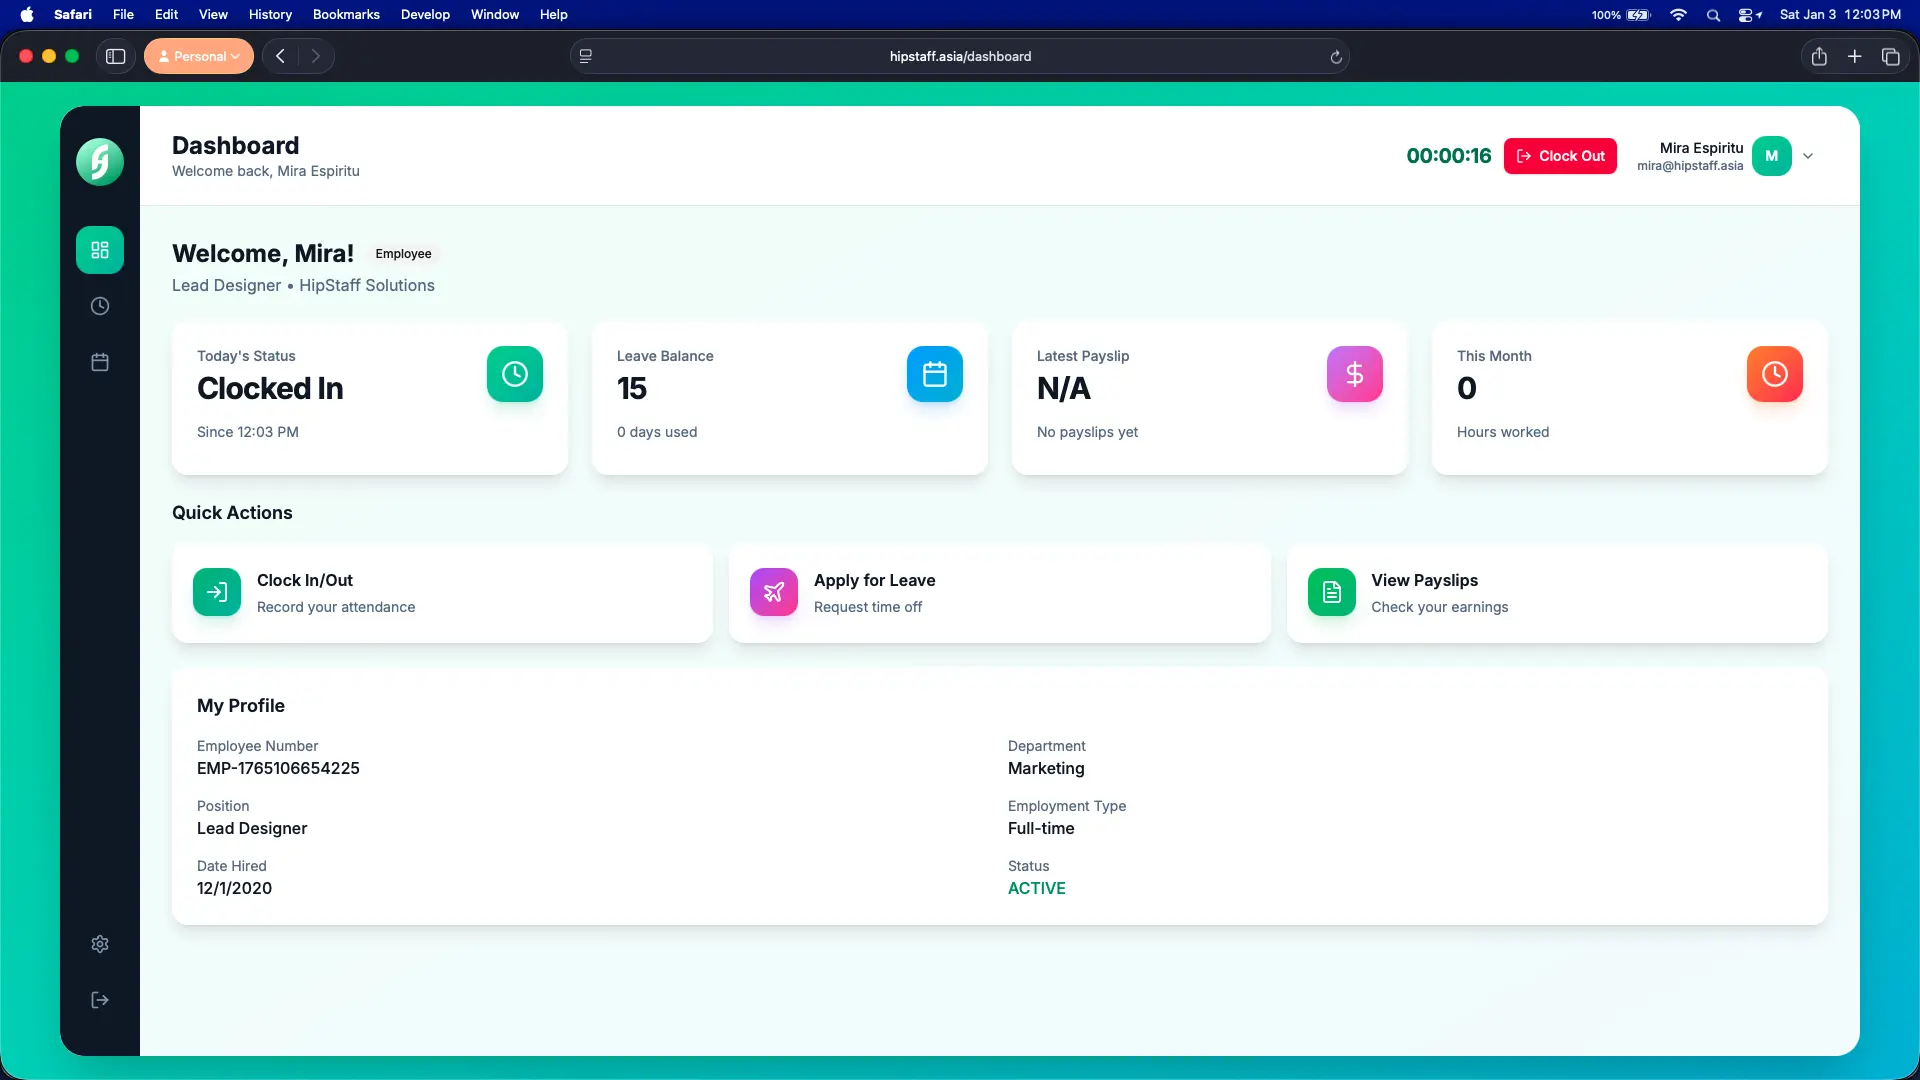This screenshot has width=1920, height=1080.
Task: Open the Window menu
Action: tap(495, 15)
